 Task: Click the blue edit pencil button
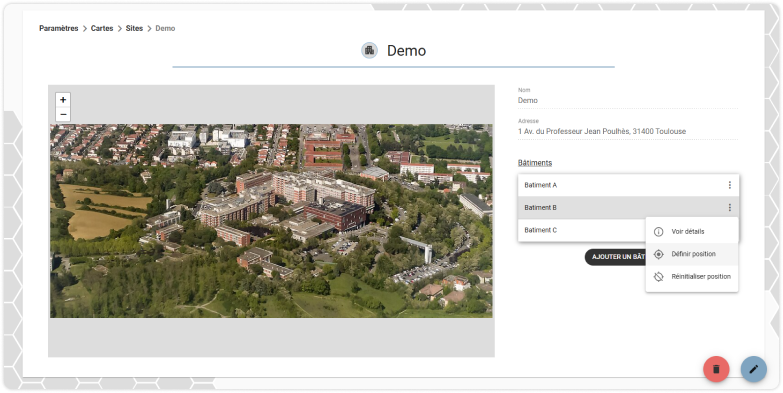point(754,369)
